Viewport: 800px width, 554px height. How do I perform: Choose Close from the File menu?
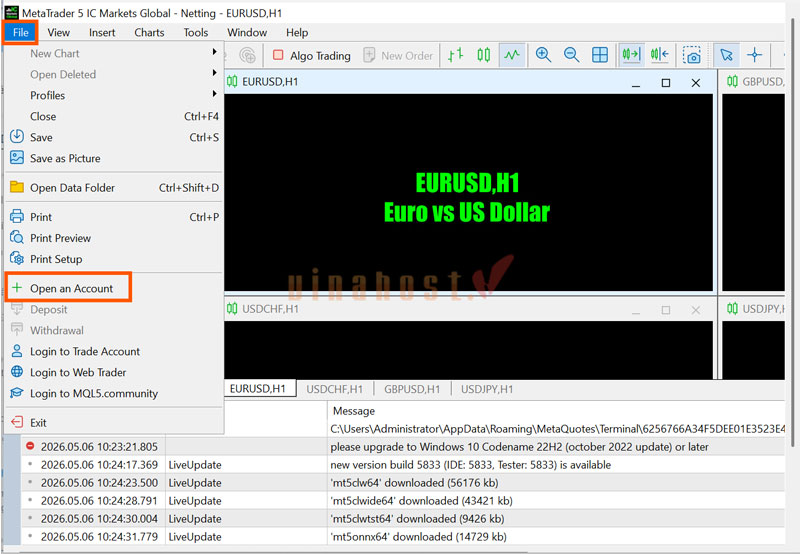(x=114, y=116)
